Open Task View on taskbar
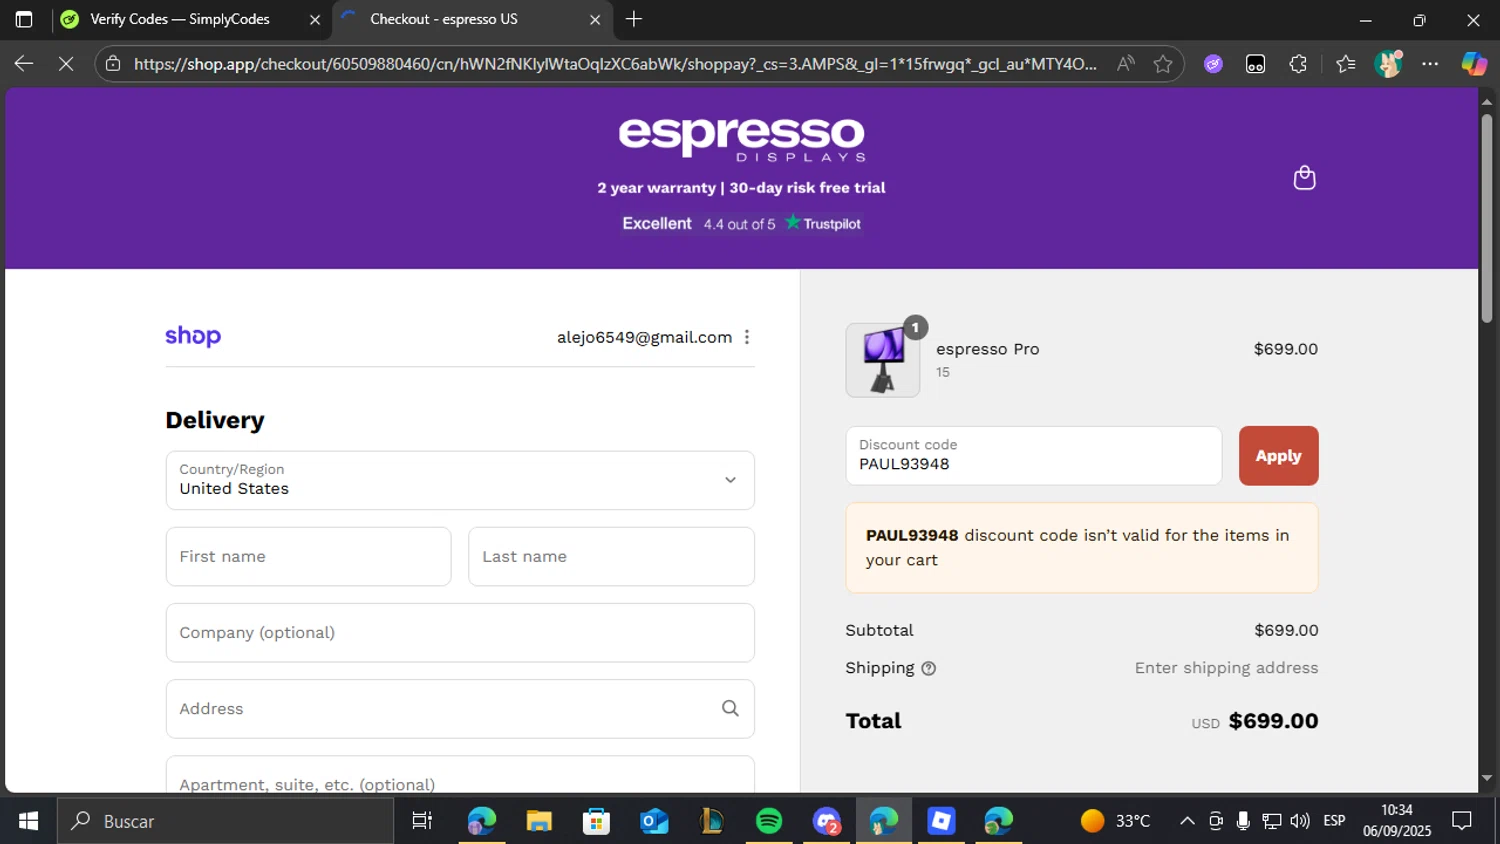This screenshot has width=1500, height=844. tap(422, 821)
